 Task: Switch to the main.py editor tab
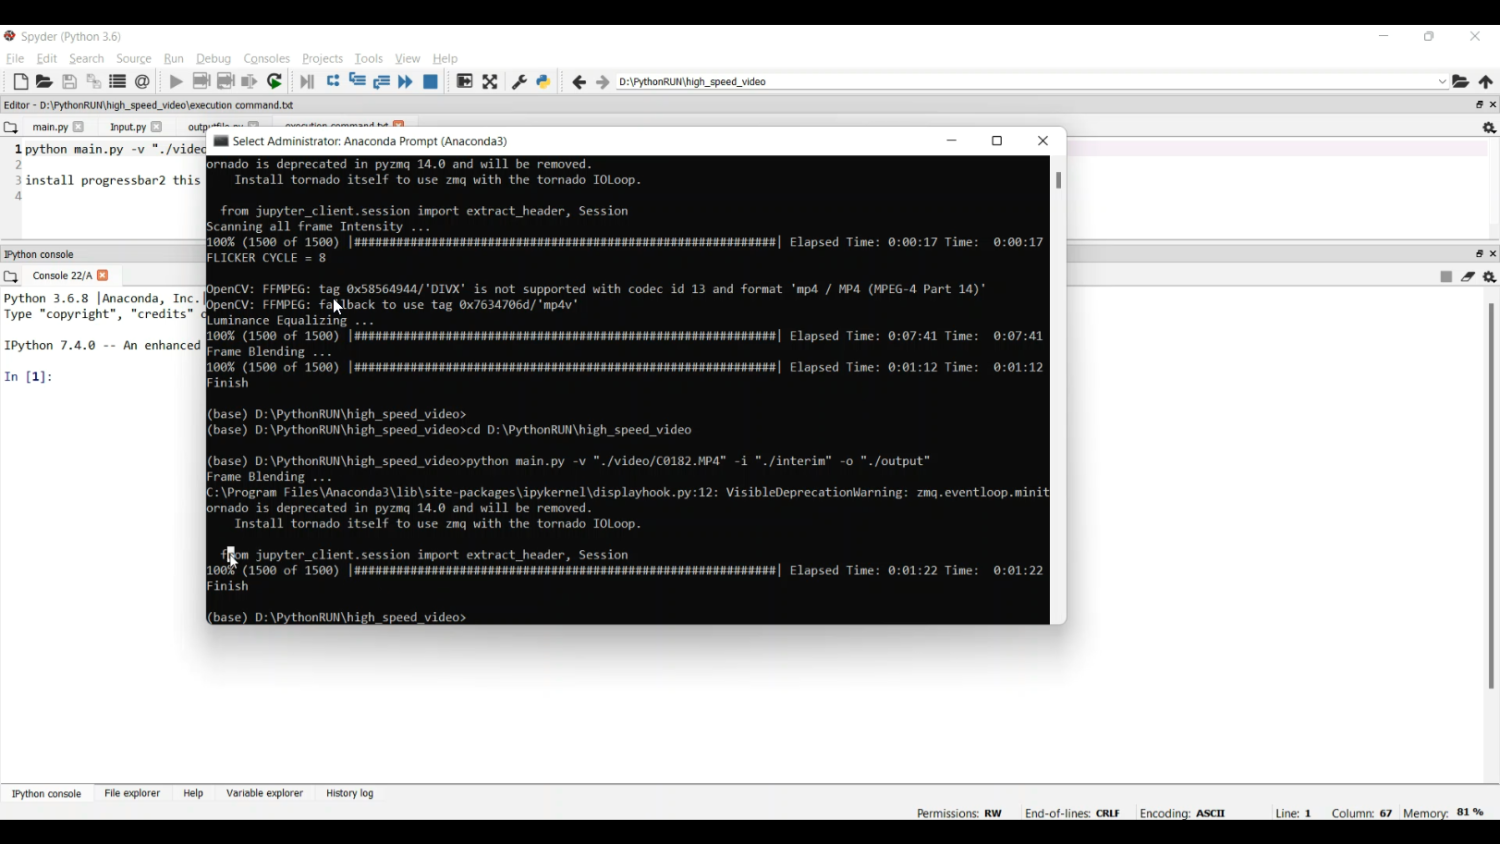50,128
